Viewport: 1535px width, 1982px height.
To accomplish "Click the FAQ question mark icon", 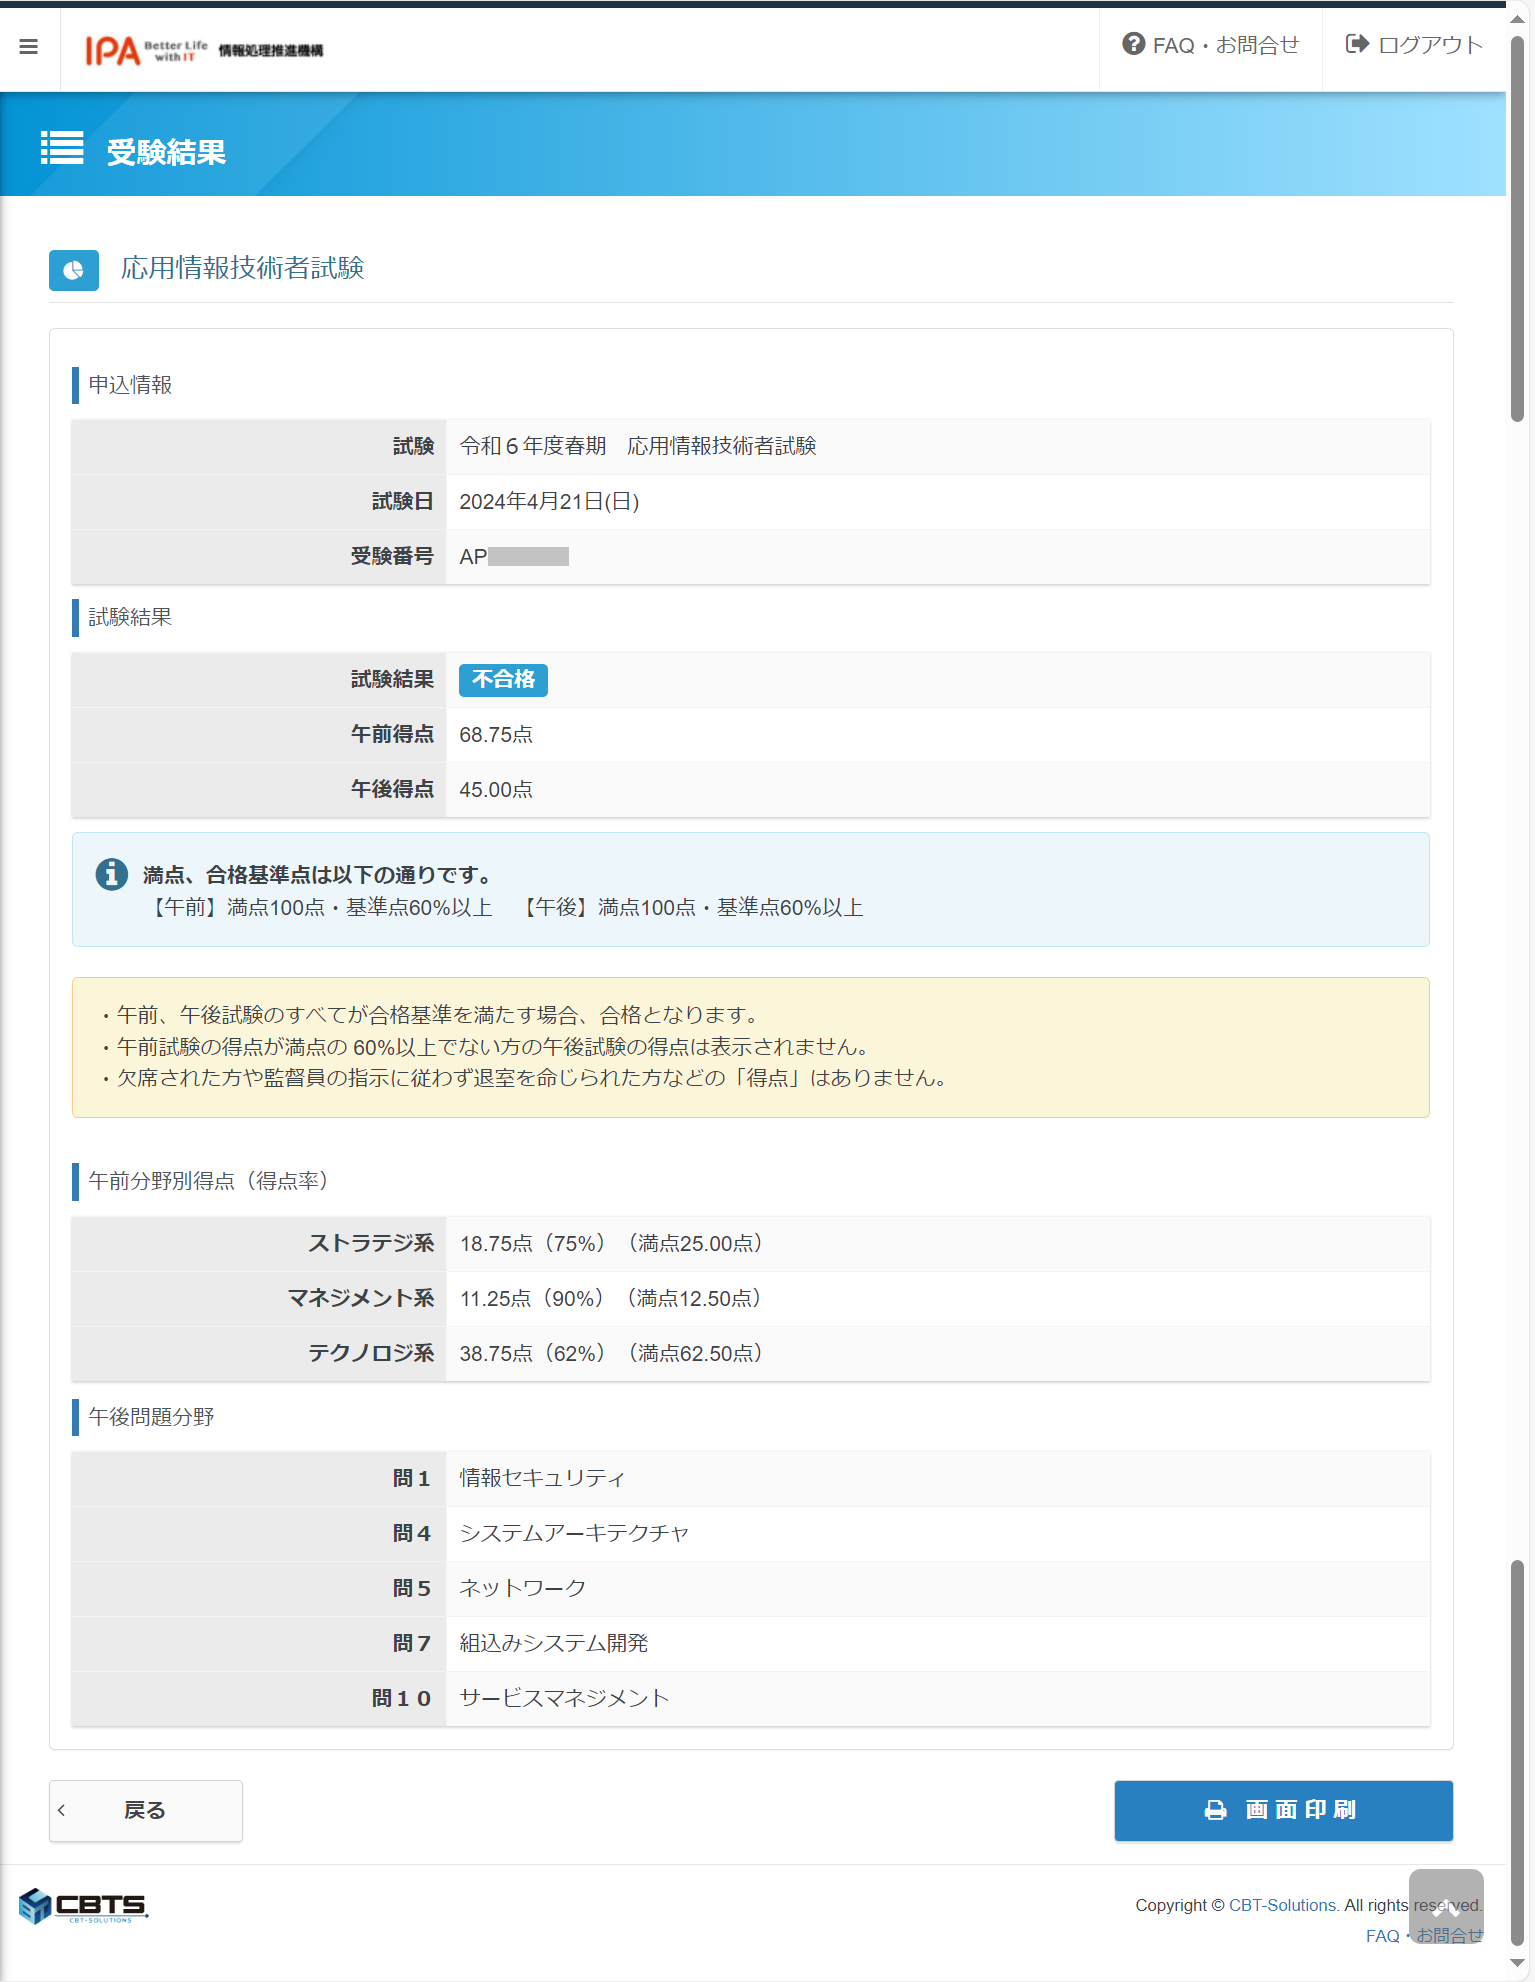I will (1133, 44).
